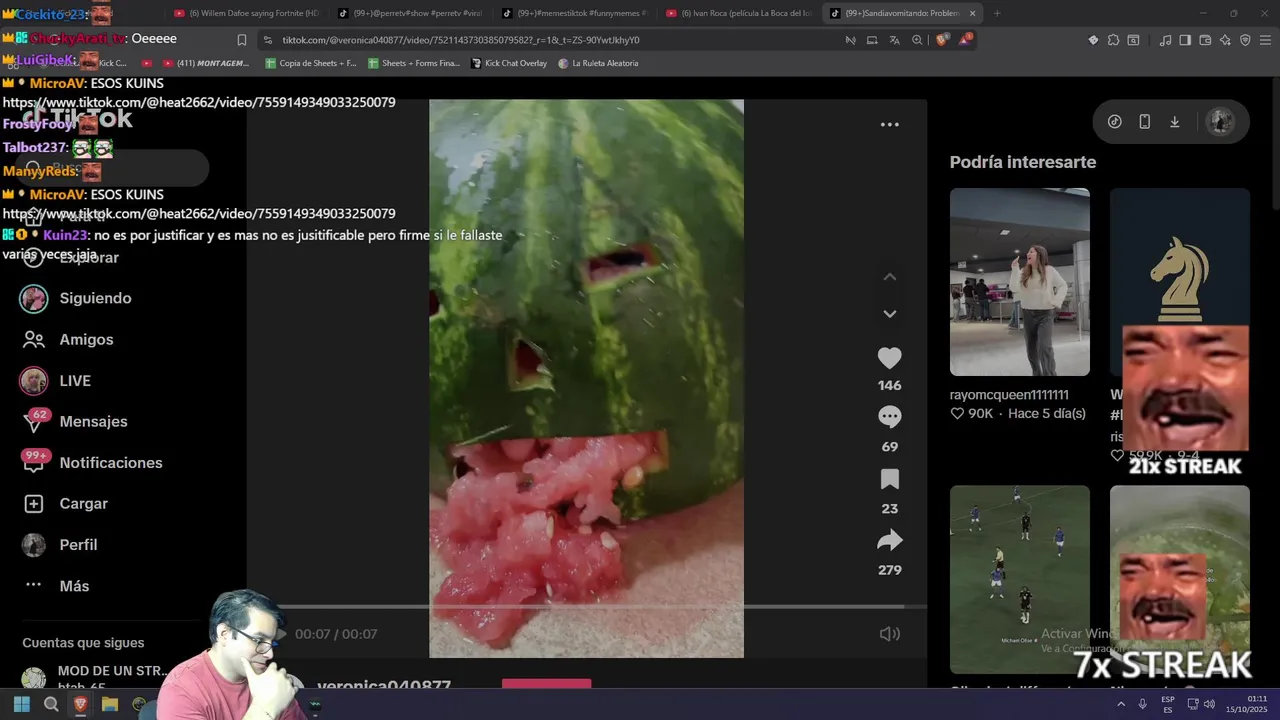Image resolution: width=1280 pixels, height=720 pixels.
Task: Go to the next video with the down chevron
Action: [889, 314]
